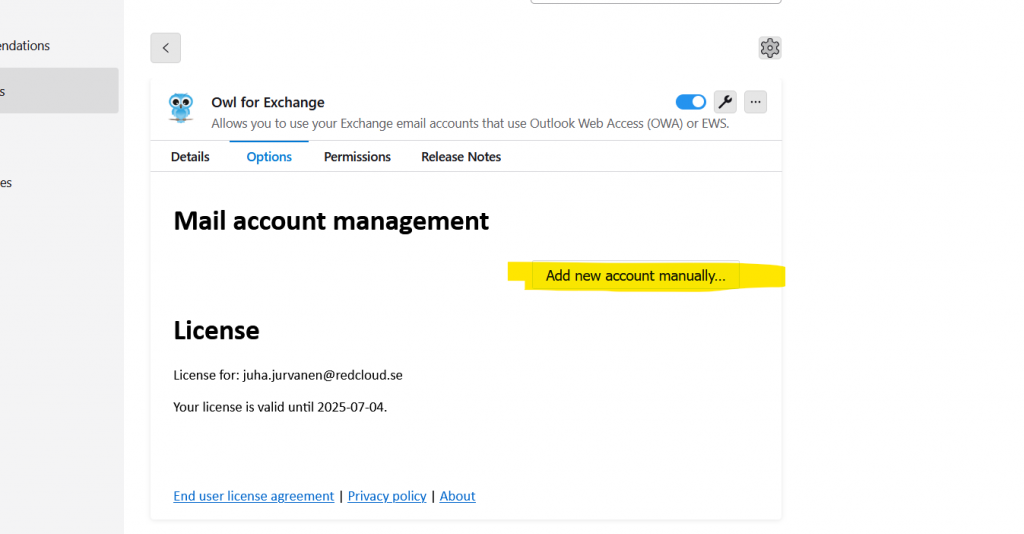Screen dimensions: 1024x534
Task: View the Release Notes tab
Action: pyautogui.click(x=461, y=157)
